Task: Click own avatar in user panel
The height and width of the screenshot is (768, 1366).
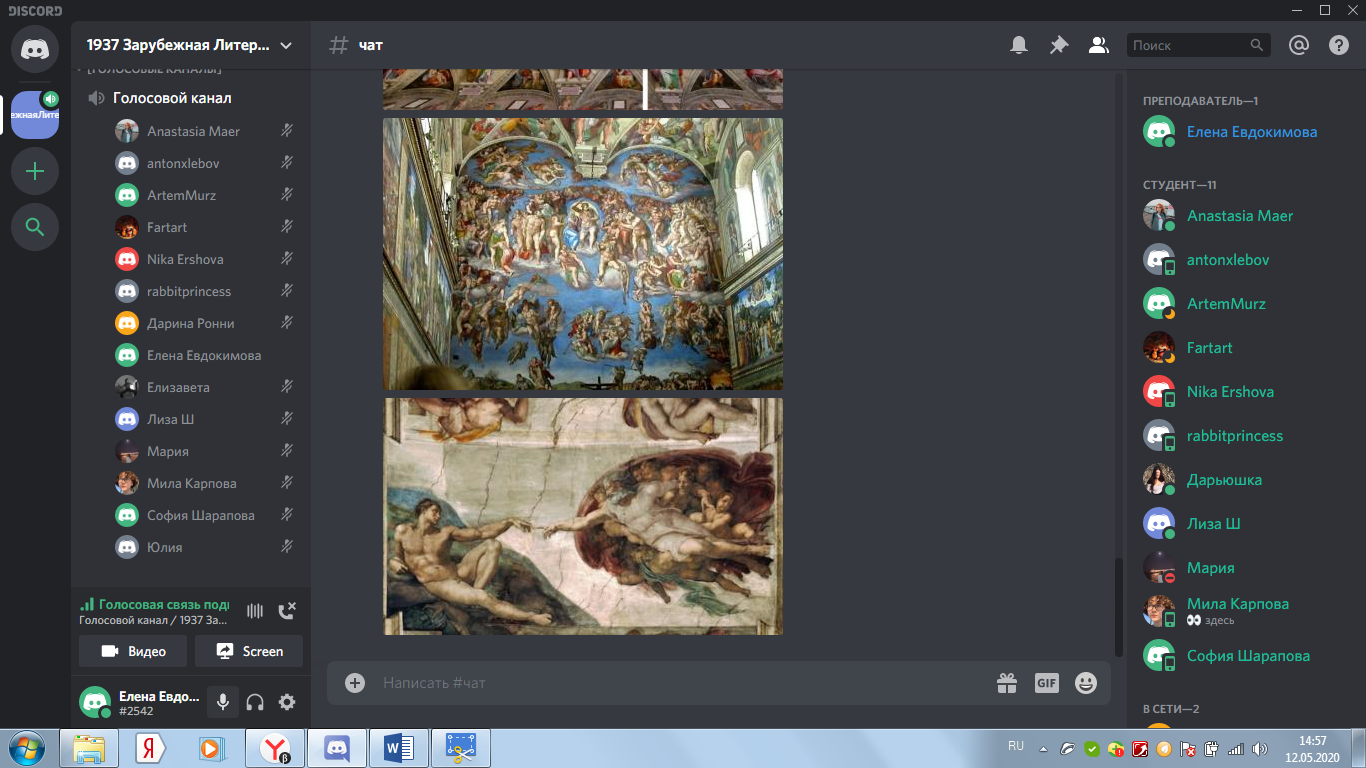Action: (x=95, y=702)
